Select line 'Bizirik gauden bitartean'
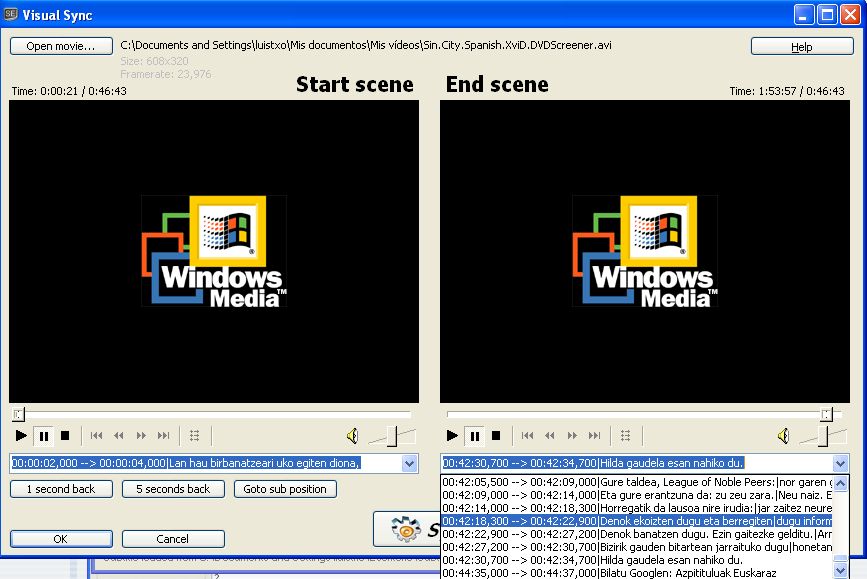Screen dimensions: 867x579 coord(637,547)
